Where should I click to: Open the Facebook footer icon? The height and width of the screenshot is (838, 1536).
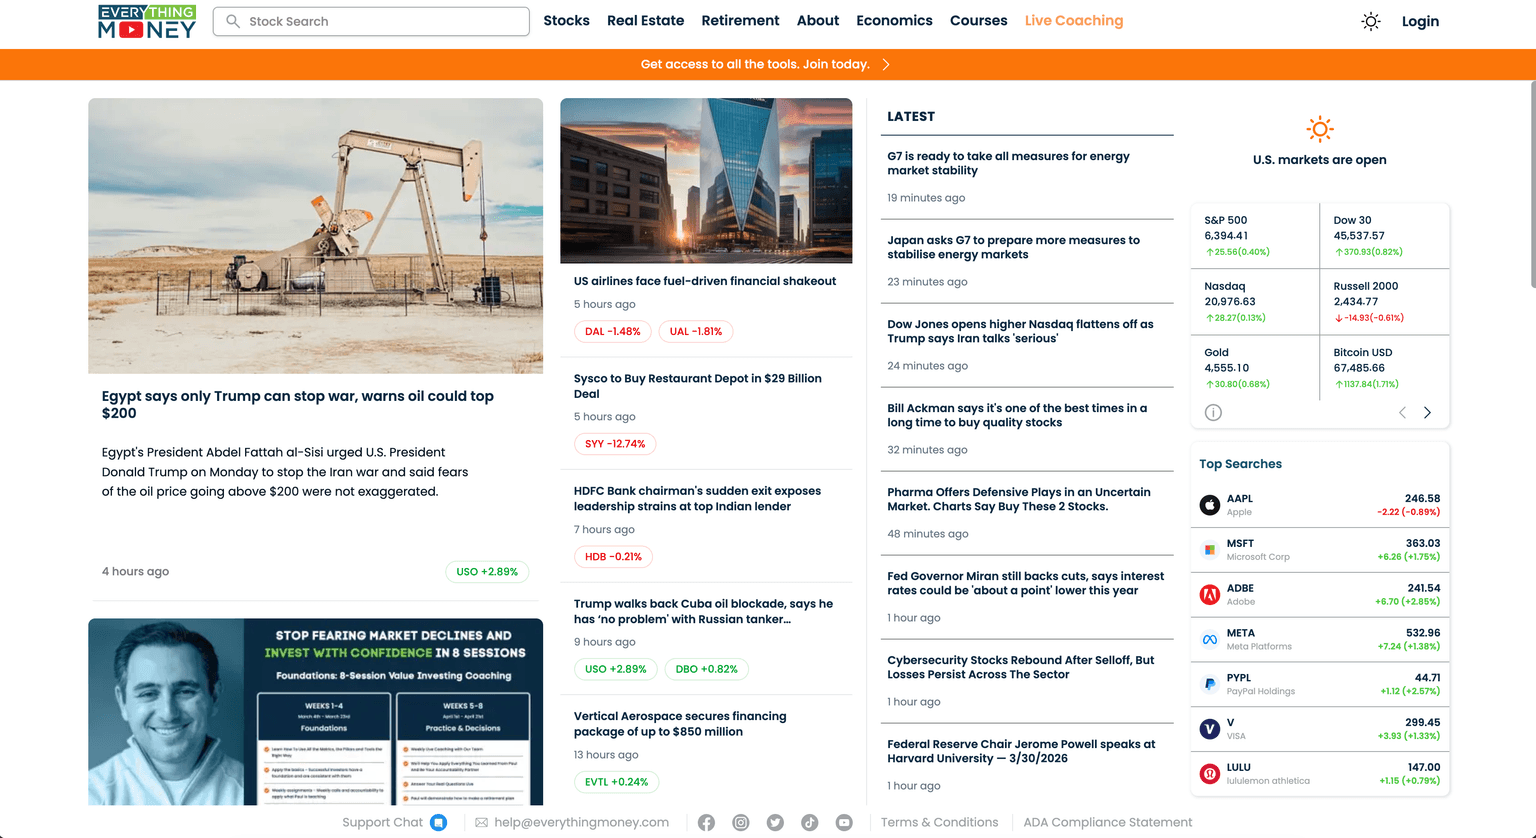click(x=706, y=822)
